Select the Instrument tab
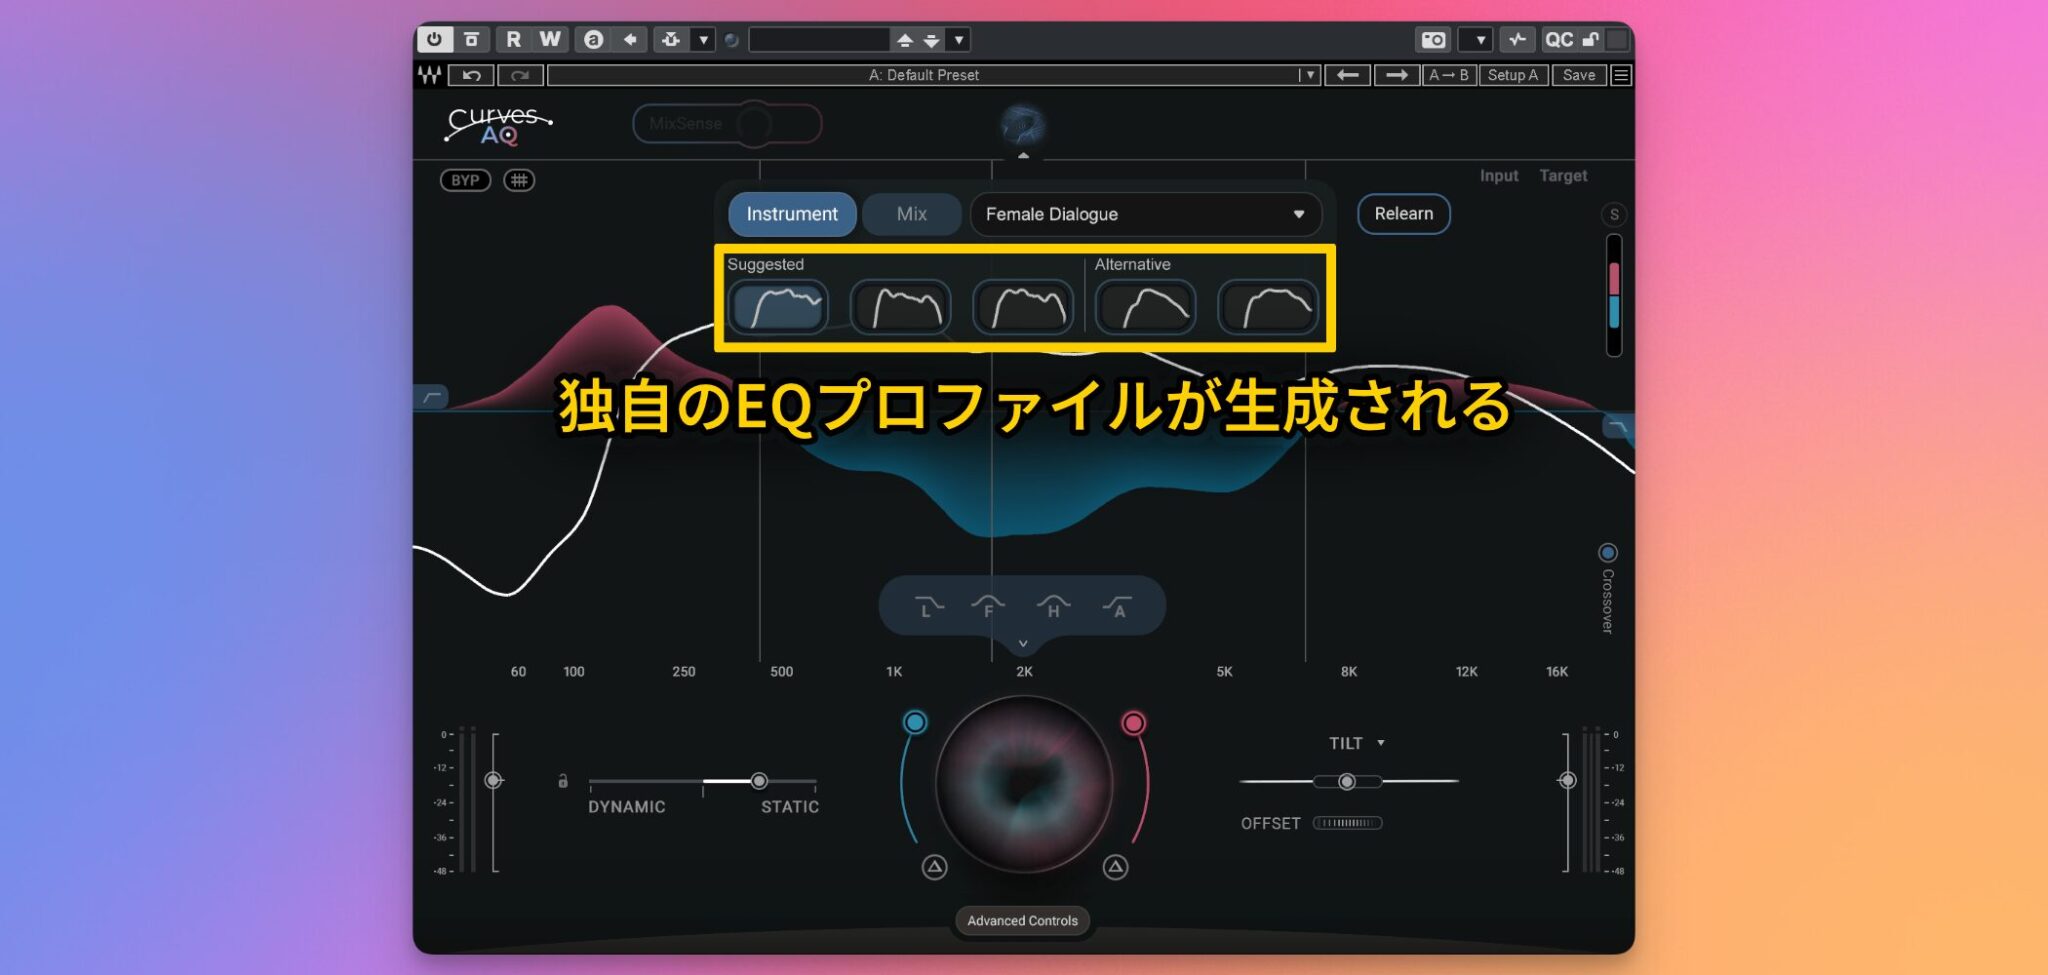2048x975 pixels. pyautogui.click(x=791, y=214)
